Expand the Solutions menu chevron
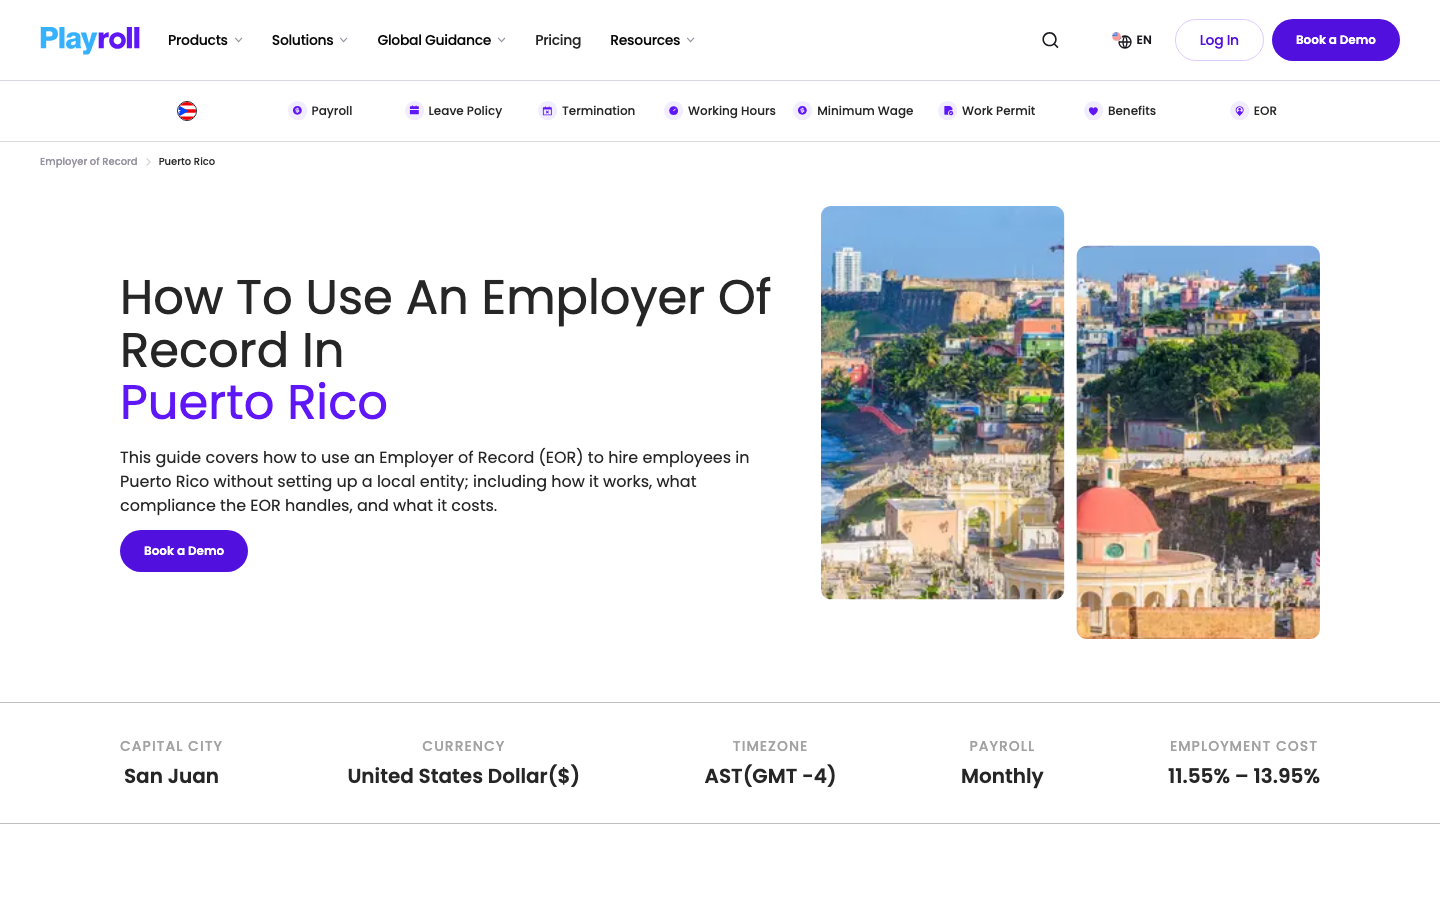This screenshot has width=1440, height=900. (x=343, y=40)
